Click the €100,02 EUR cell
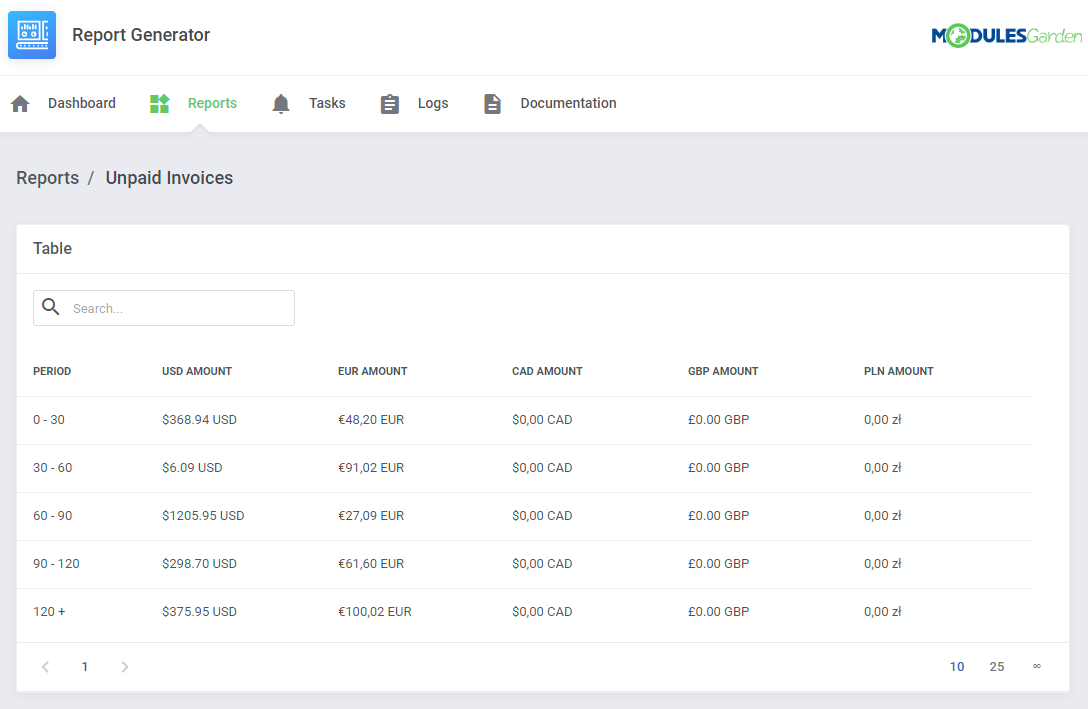 [375, 612]
